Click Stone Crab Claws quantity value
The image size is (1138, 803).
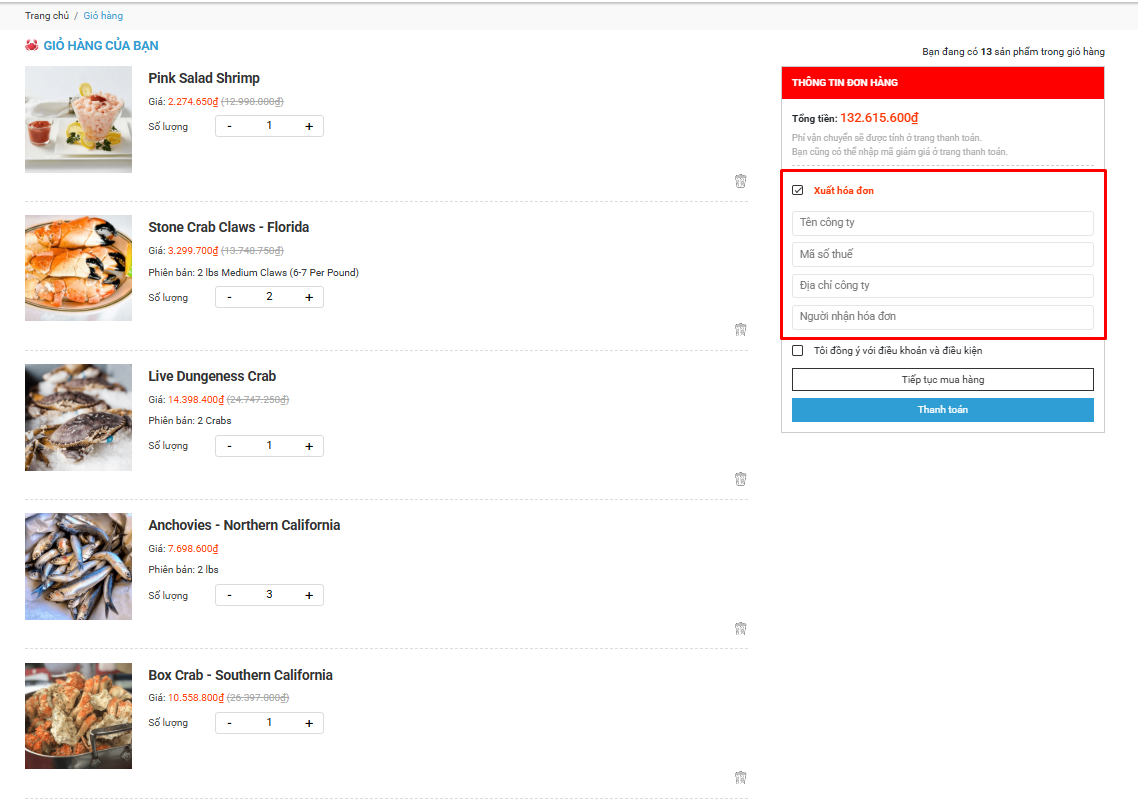pos(269,296)
